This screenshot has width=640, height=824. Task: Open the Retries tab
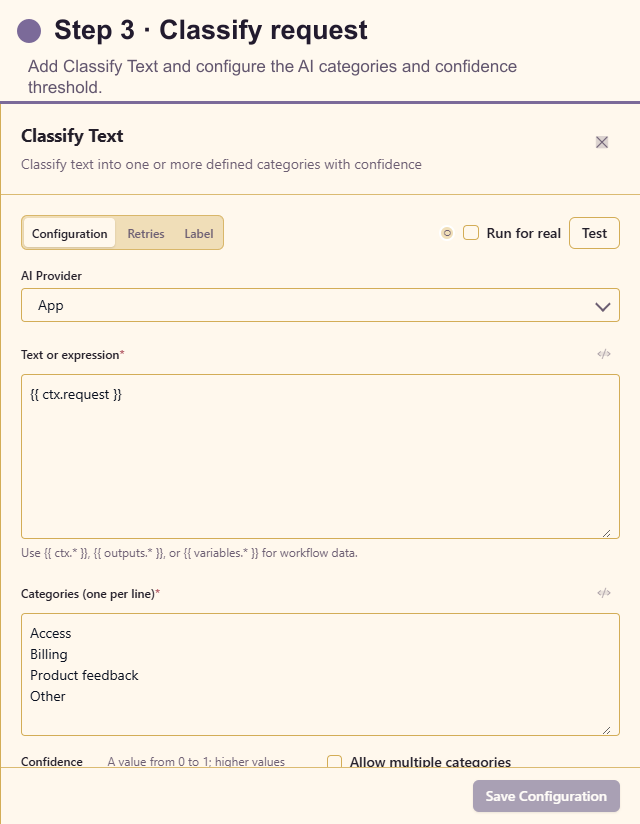click(146, 233)
